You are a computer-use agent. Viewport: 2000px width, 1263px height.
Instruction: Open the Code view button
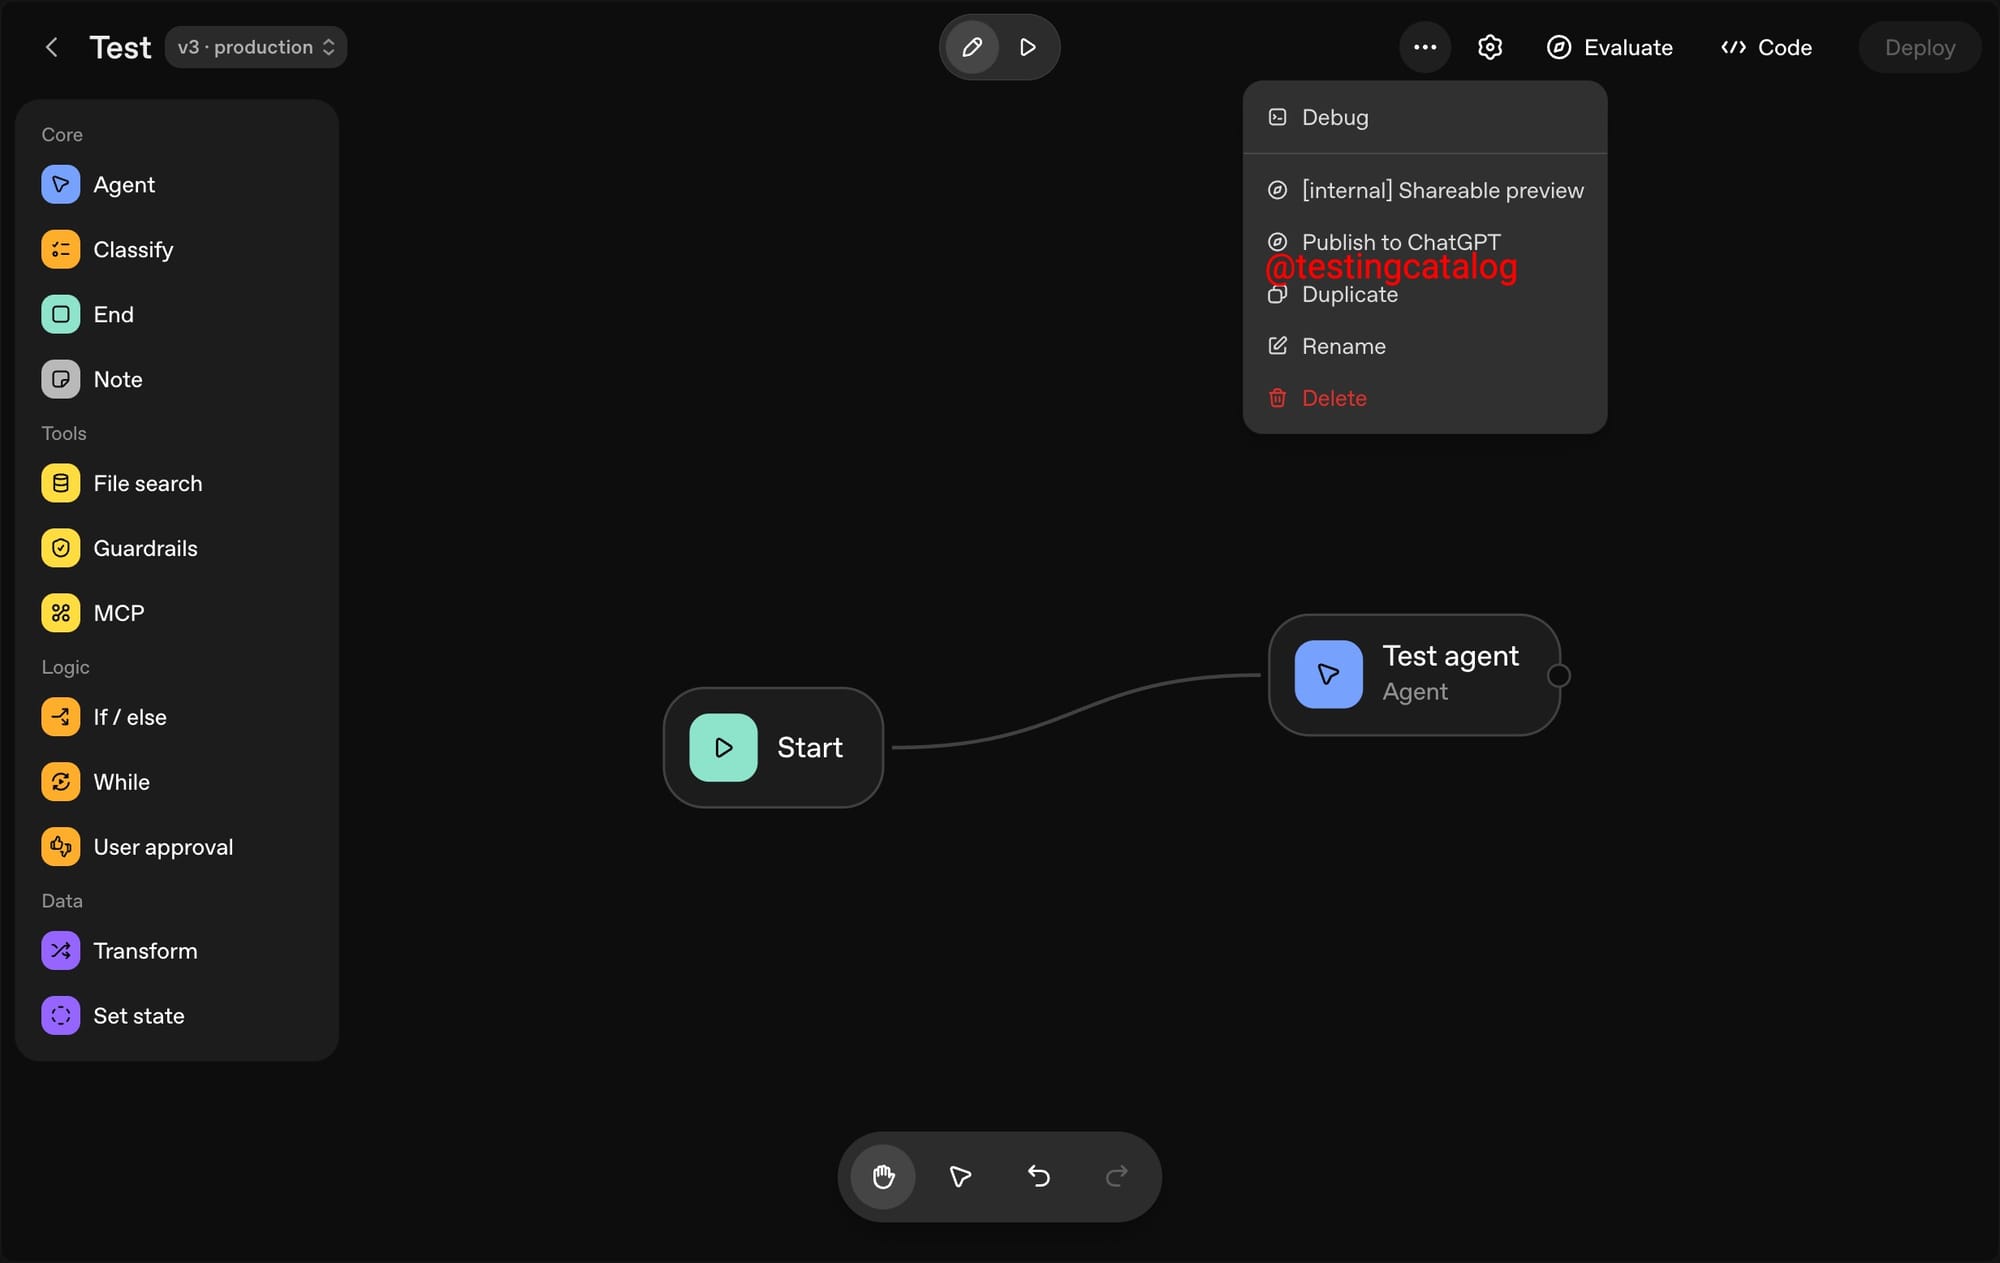[x=1766, y=47]
